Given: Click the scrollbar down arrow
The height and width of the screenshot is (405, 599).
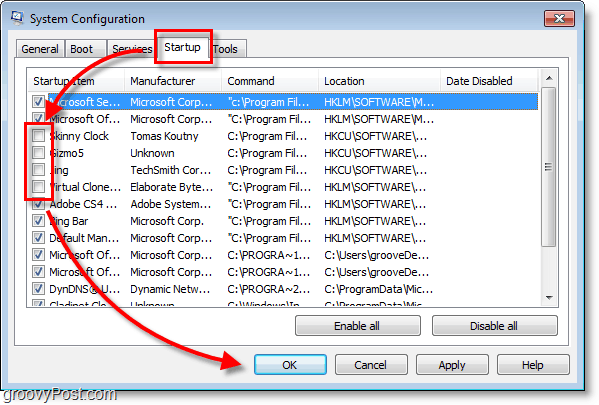Looking at the screenshot, I should [549, 298].
